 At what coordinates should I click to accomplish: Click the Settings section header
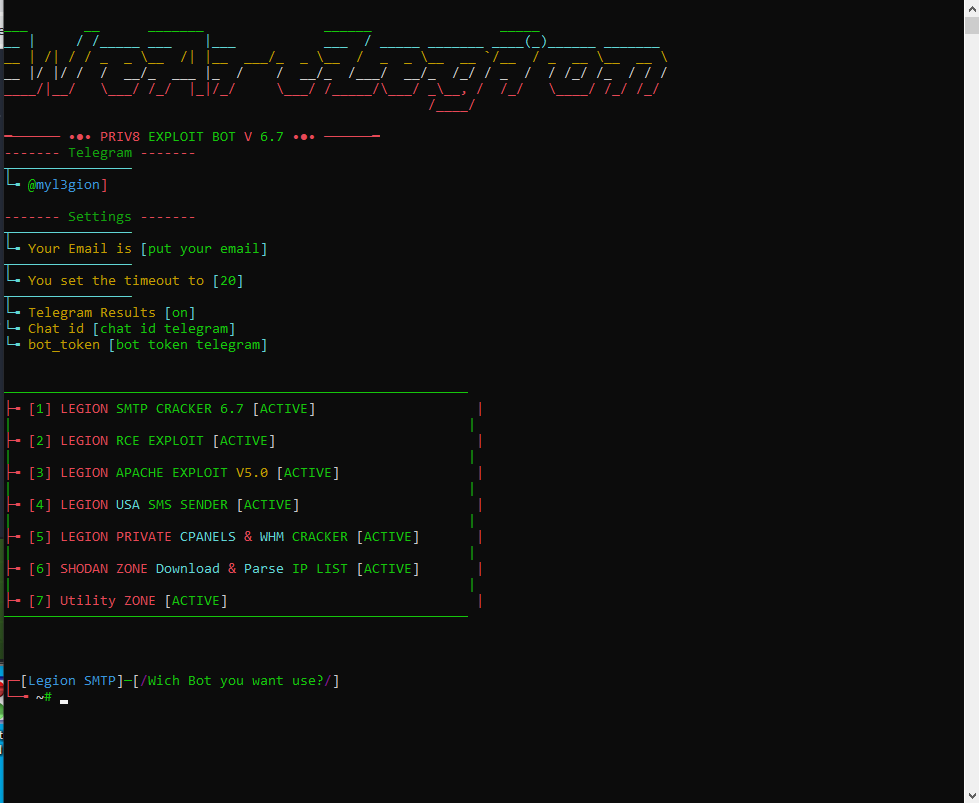(100, 217)
